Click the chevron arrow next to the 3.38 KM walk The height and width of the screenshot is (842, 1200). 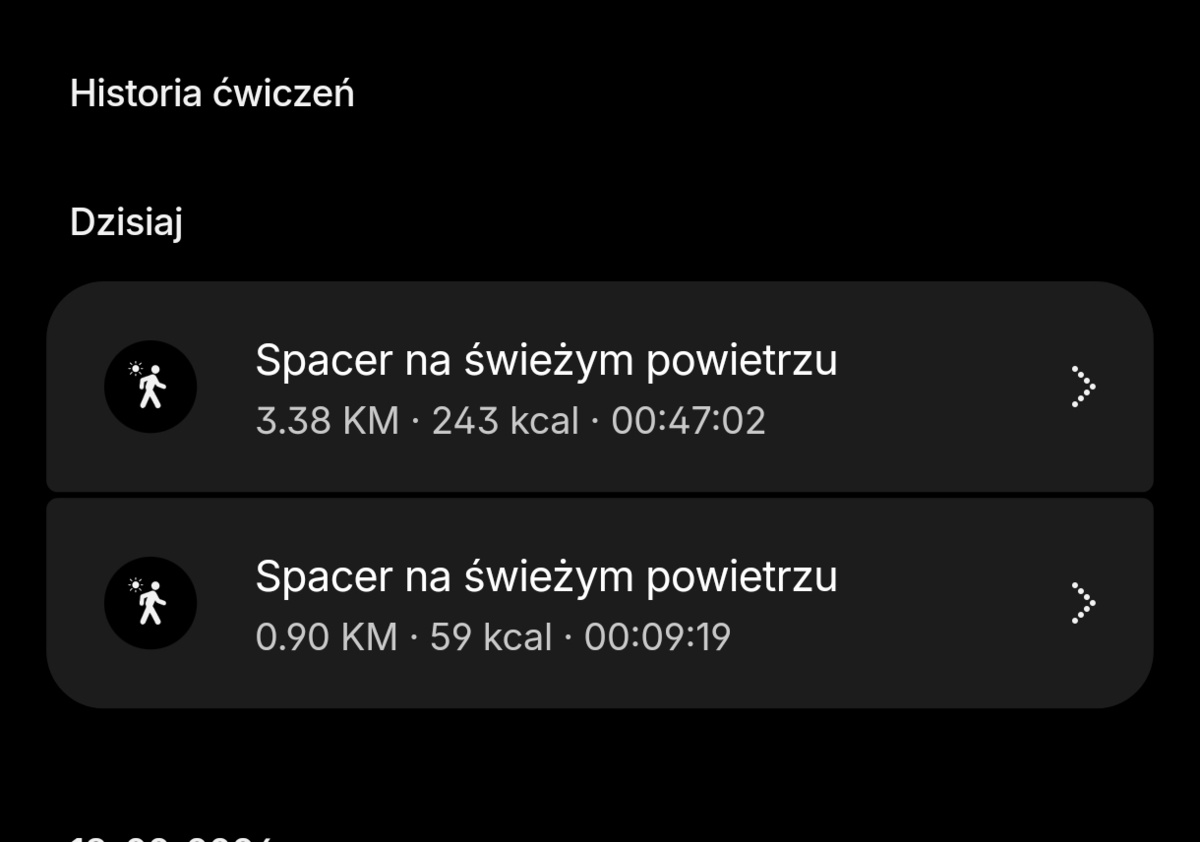coord(1083,387)
